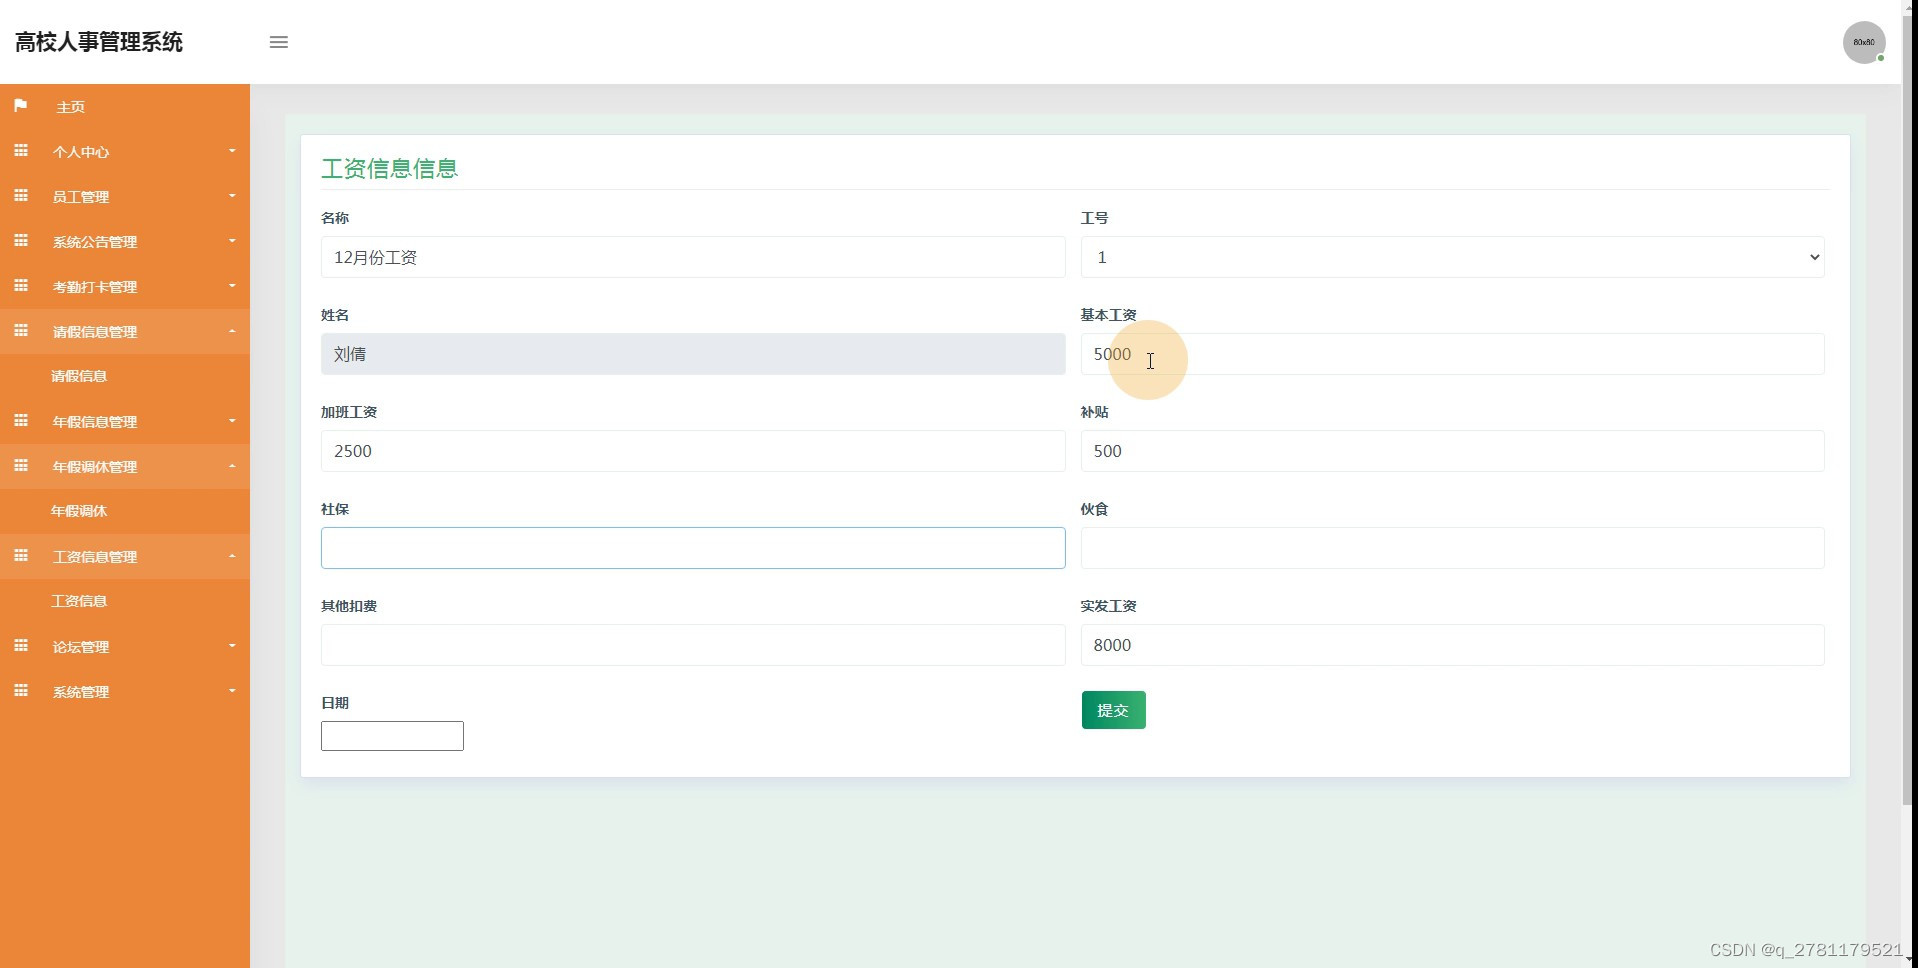Focus the 基本工资 field showing 5000

pos(1452,354)
